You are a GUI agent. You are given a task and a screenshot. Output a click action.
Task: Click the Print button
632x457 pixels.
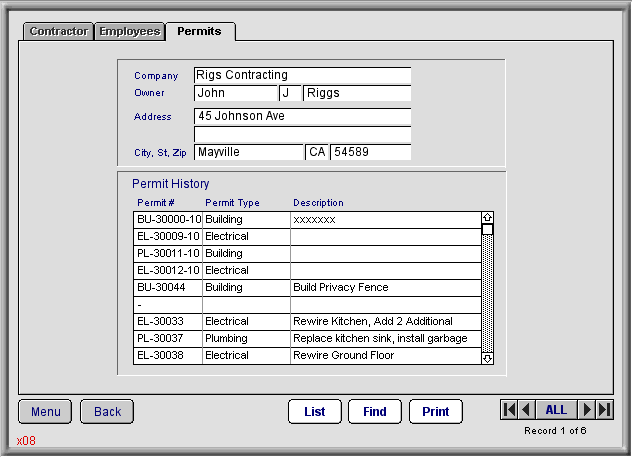point(436,411)
